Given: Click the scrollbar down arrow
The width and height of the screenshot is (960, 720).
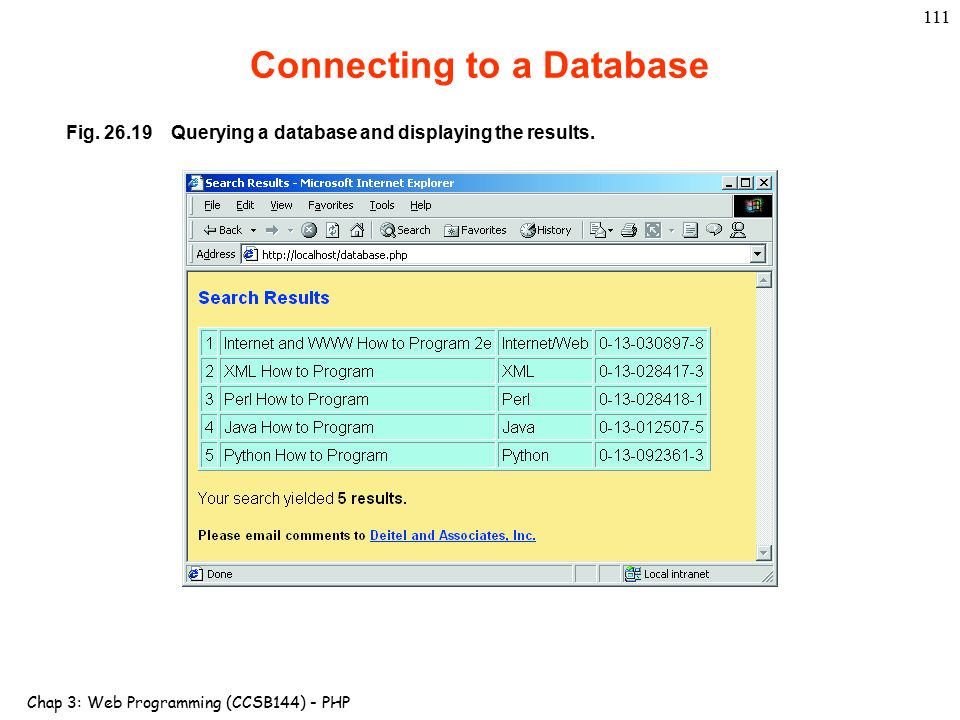Looking at the screenshot, I should click(763, 553).
